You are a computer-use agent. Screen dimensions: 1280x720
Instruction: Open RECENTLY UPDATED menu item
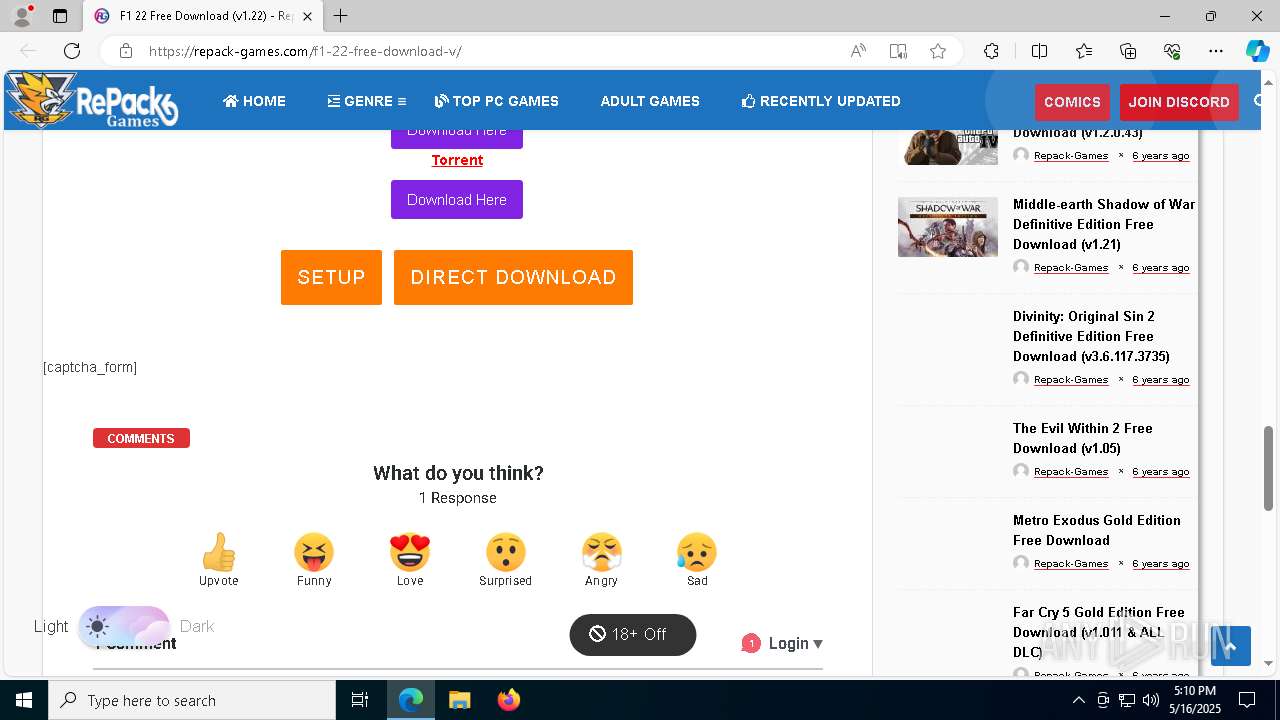(820, 101)
